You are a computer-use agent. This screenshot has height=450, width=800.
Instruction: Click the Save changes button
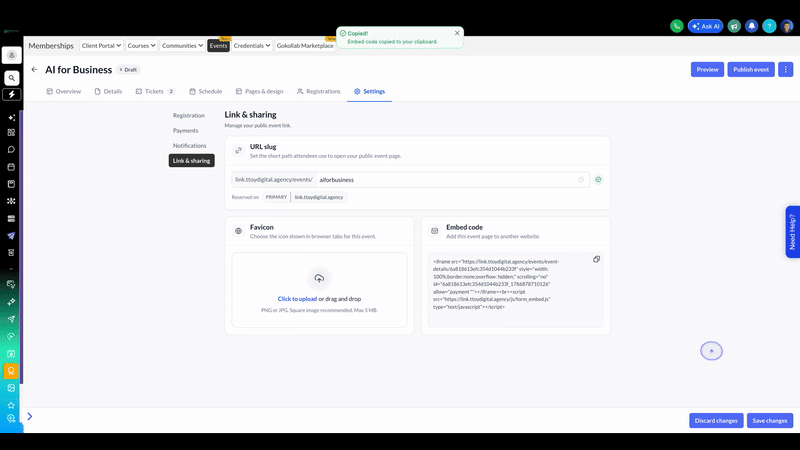[769, 420]
